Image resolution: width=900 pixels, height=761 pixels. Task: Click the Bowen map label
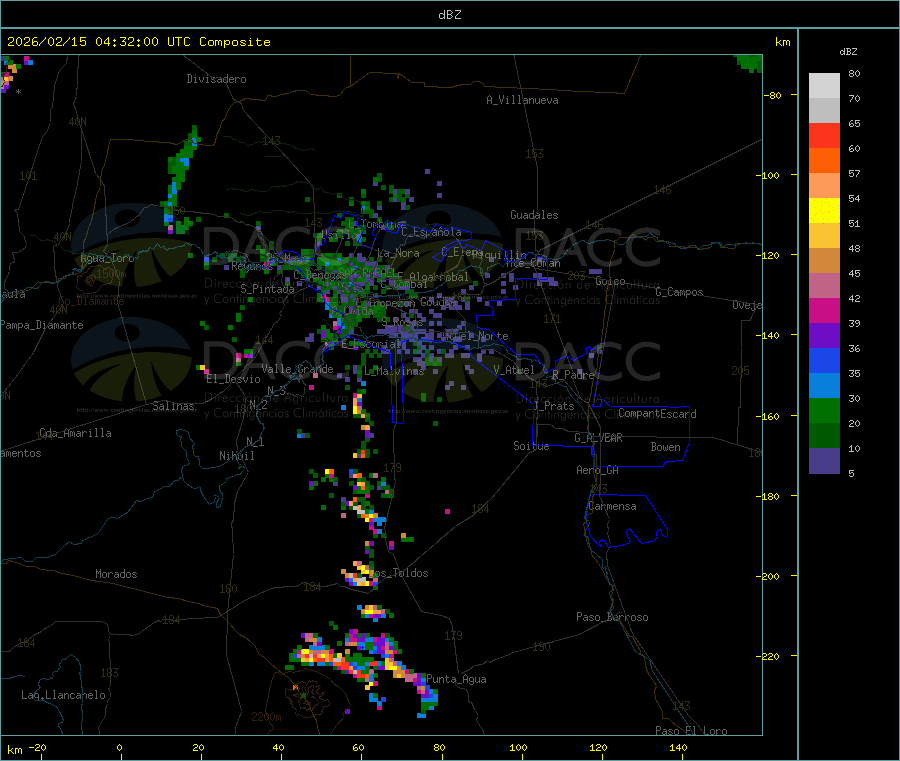point(666,447)
